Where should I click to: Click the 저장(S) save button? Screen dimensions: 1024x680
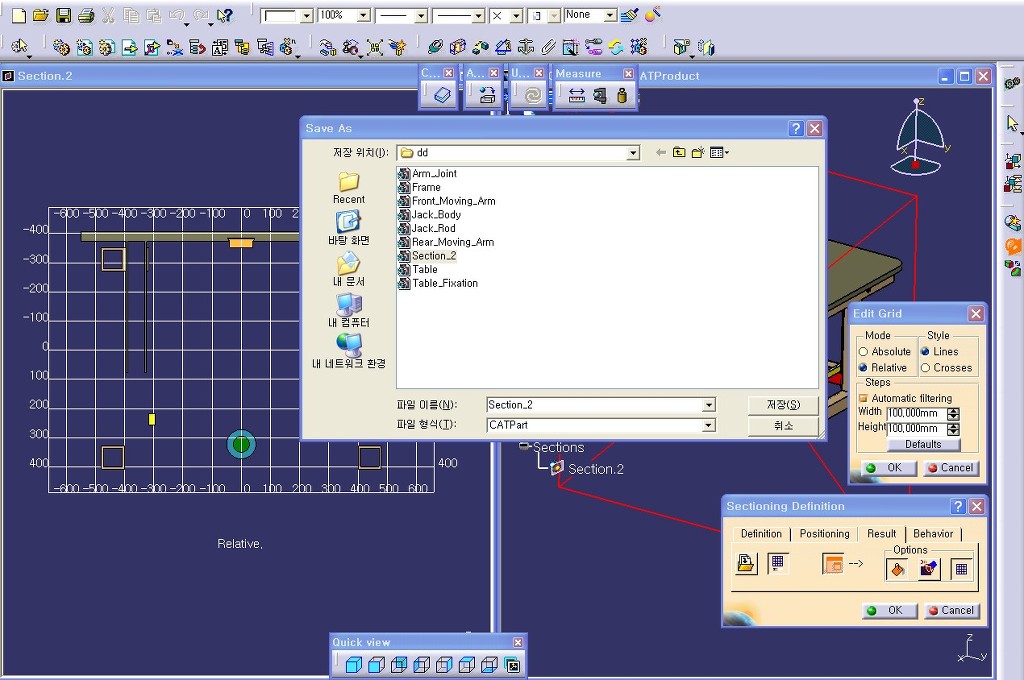tap(783, 405)
